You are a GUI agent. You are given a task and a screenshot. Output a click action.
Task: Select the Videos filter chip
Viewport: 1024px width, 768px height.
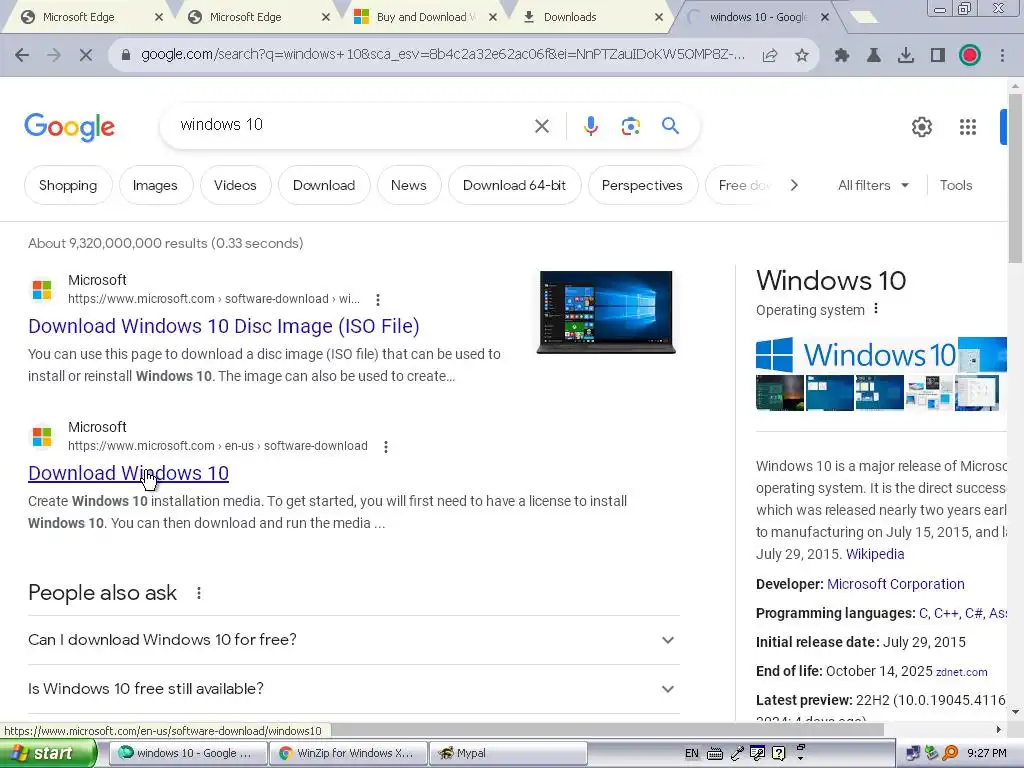235,185
